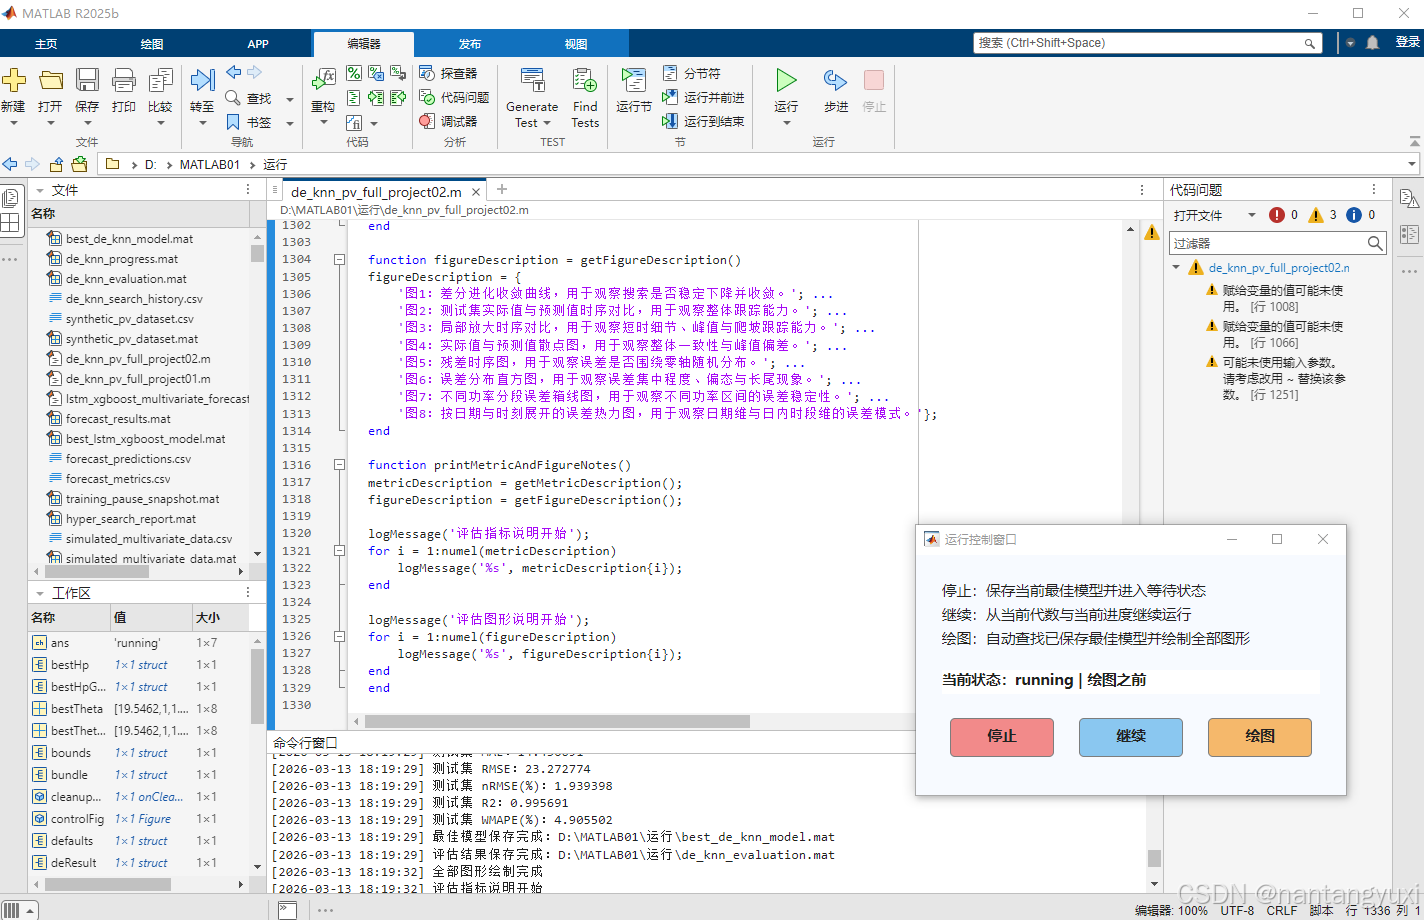The image size is (1424, 920).
Task: Open the 运行 (Run) dropdown arrow
Action: [x=786, y=123]
